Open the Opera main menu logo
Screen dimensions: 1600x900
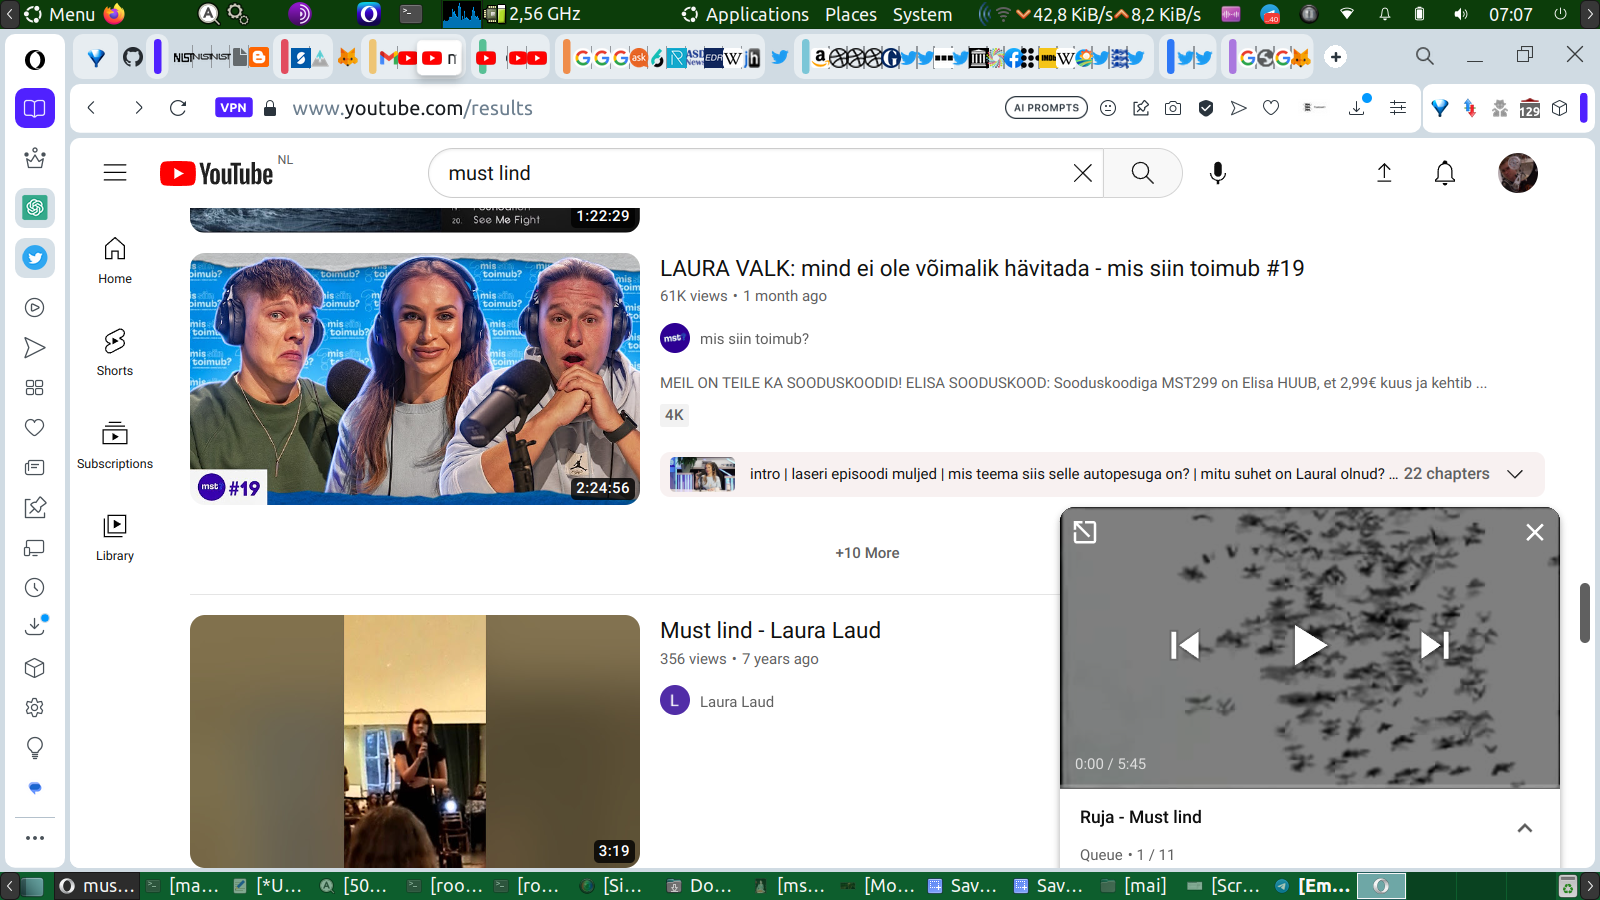[35, 60]
